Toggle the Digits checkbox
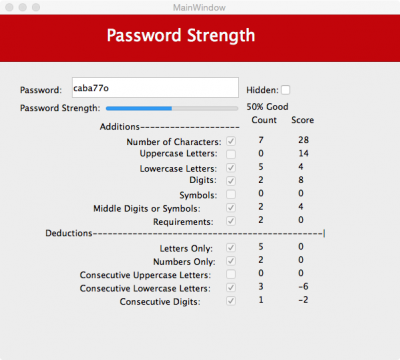400x360 pixels. click(x=231, y=181)
